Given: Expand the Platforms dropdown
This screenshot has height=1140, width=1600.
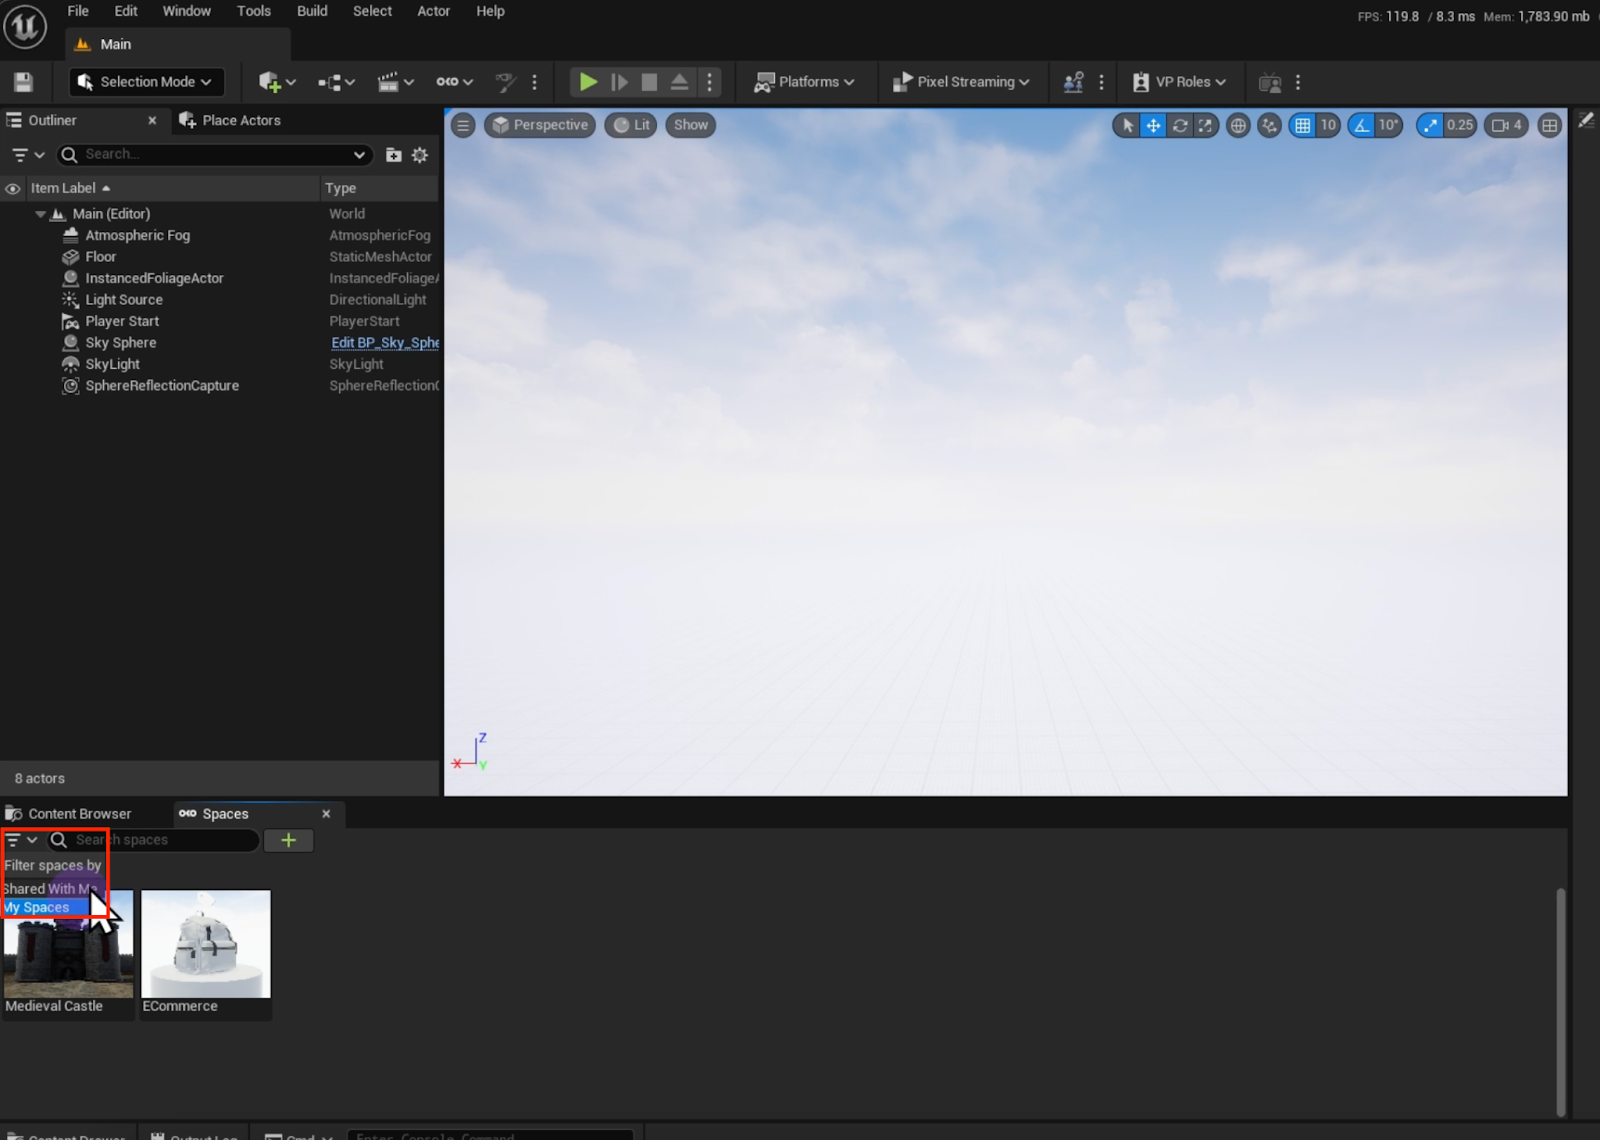Looking at the screenshot, I should (x=805, y=82).
